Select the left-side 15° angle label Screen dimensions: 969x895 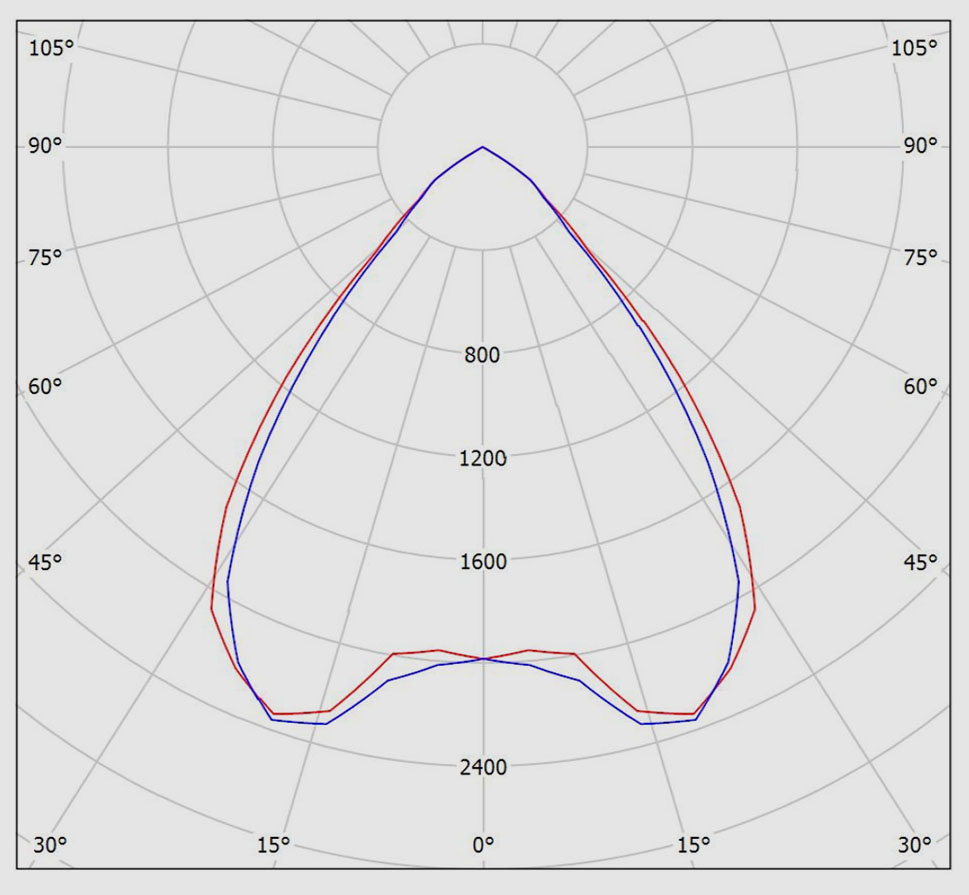pyautogui.click(x=273, y=845)
